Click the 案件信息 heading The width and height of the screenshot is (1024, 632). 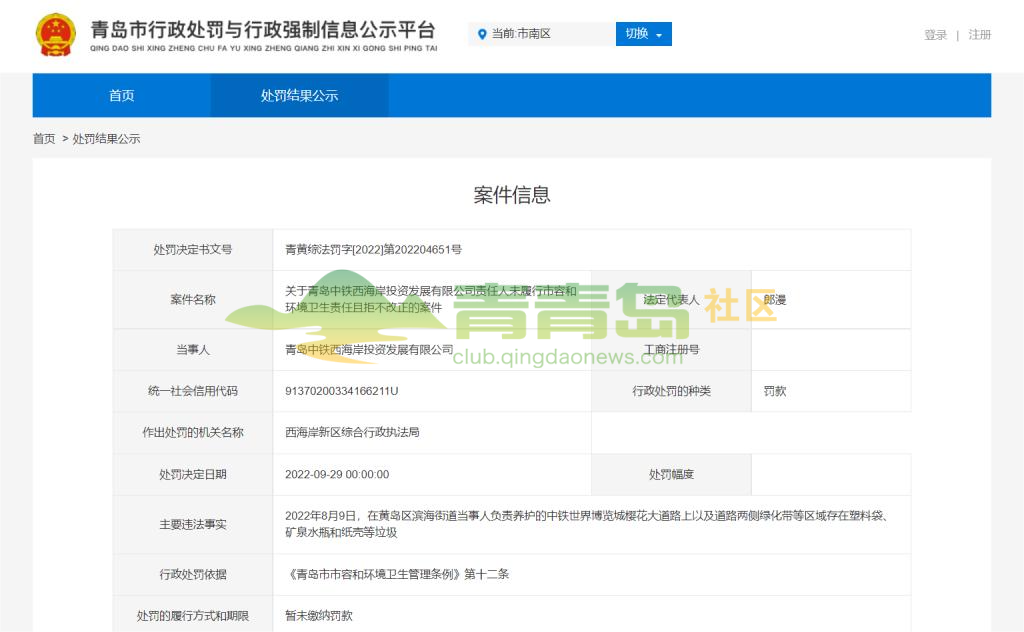click(512, 195)
